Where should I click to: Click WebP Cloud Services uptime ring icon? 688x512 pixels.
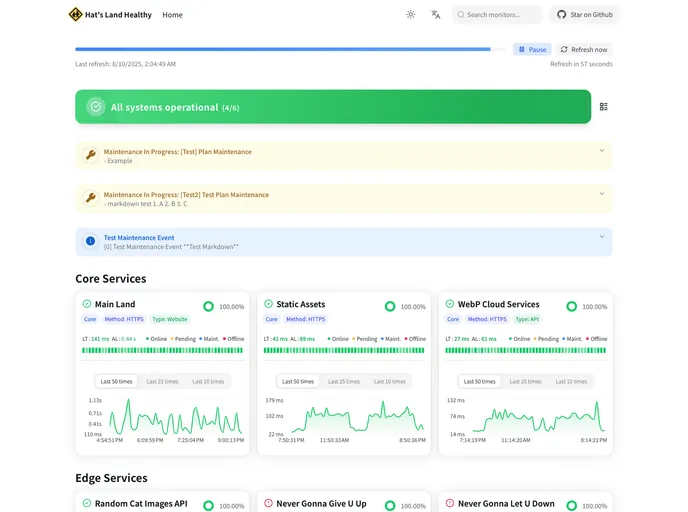tap(572, 306)
